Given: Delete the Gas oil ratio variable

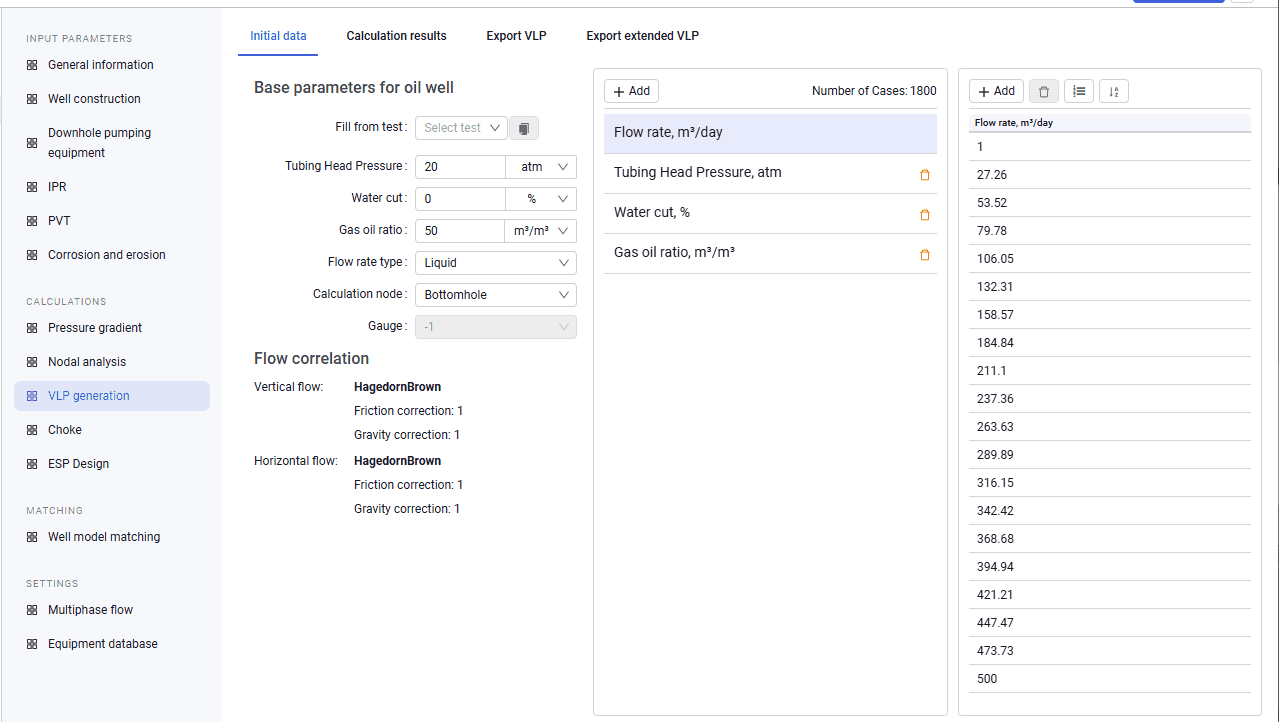Looking at the screenshot, I should tap(924, 255).
